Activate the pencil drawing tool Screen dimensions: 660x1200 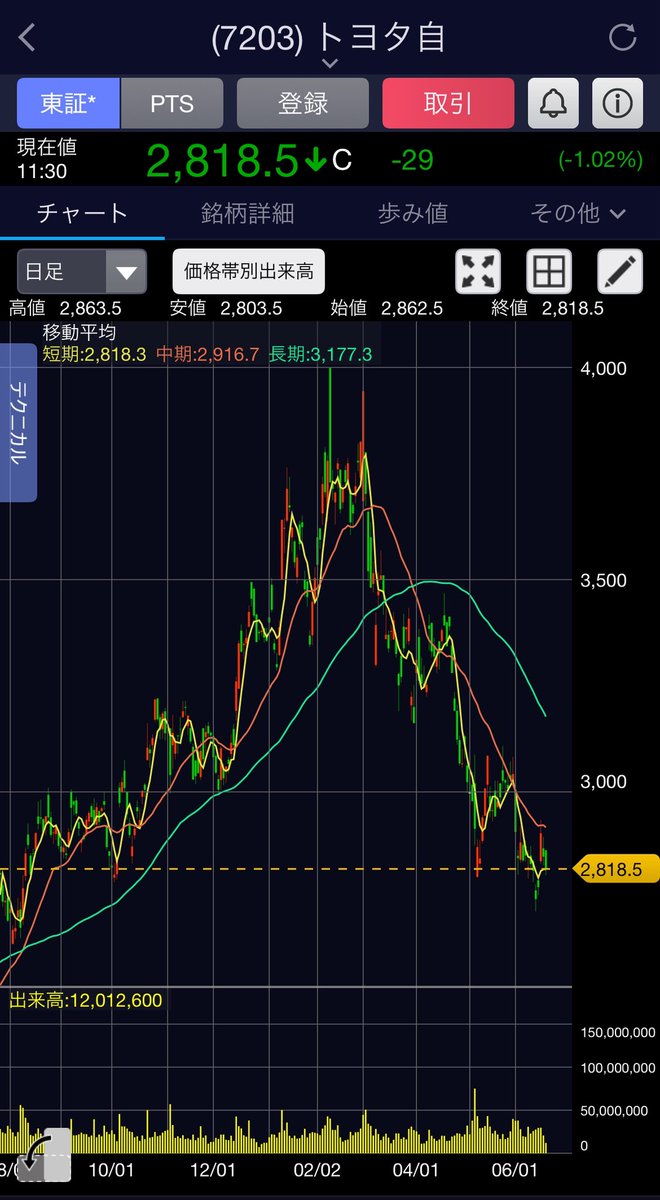[620, 271]
